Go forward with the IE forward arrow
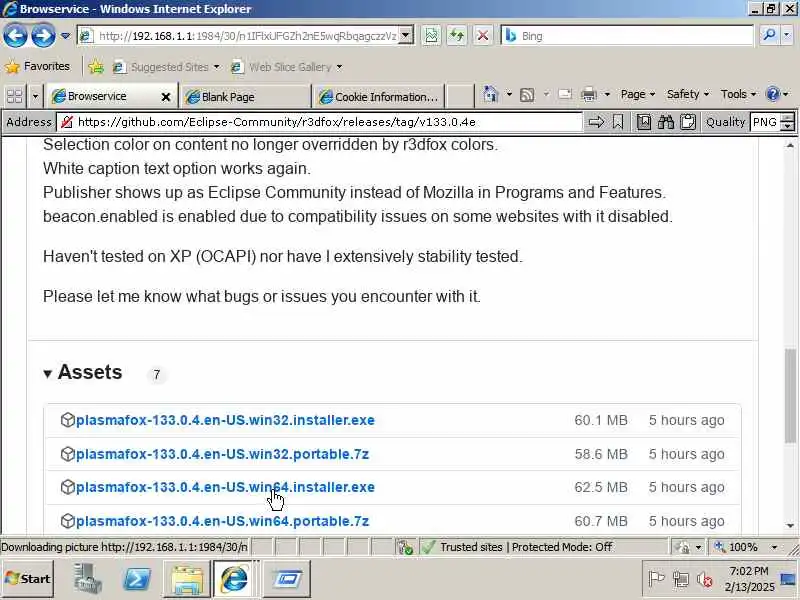The height and width of the screenshot is (600, 800). tap(43, 36)
